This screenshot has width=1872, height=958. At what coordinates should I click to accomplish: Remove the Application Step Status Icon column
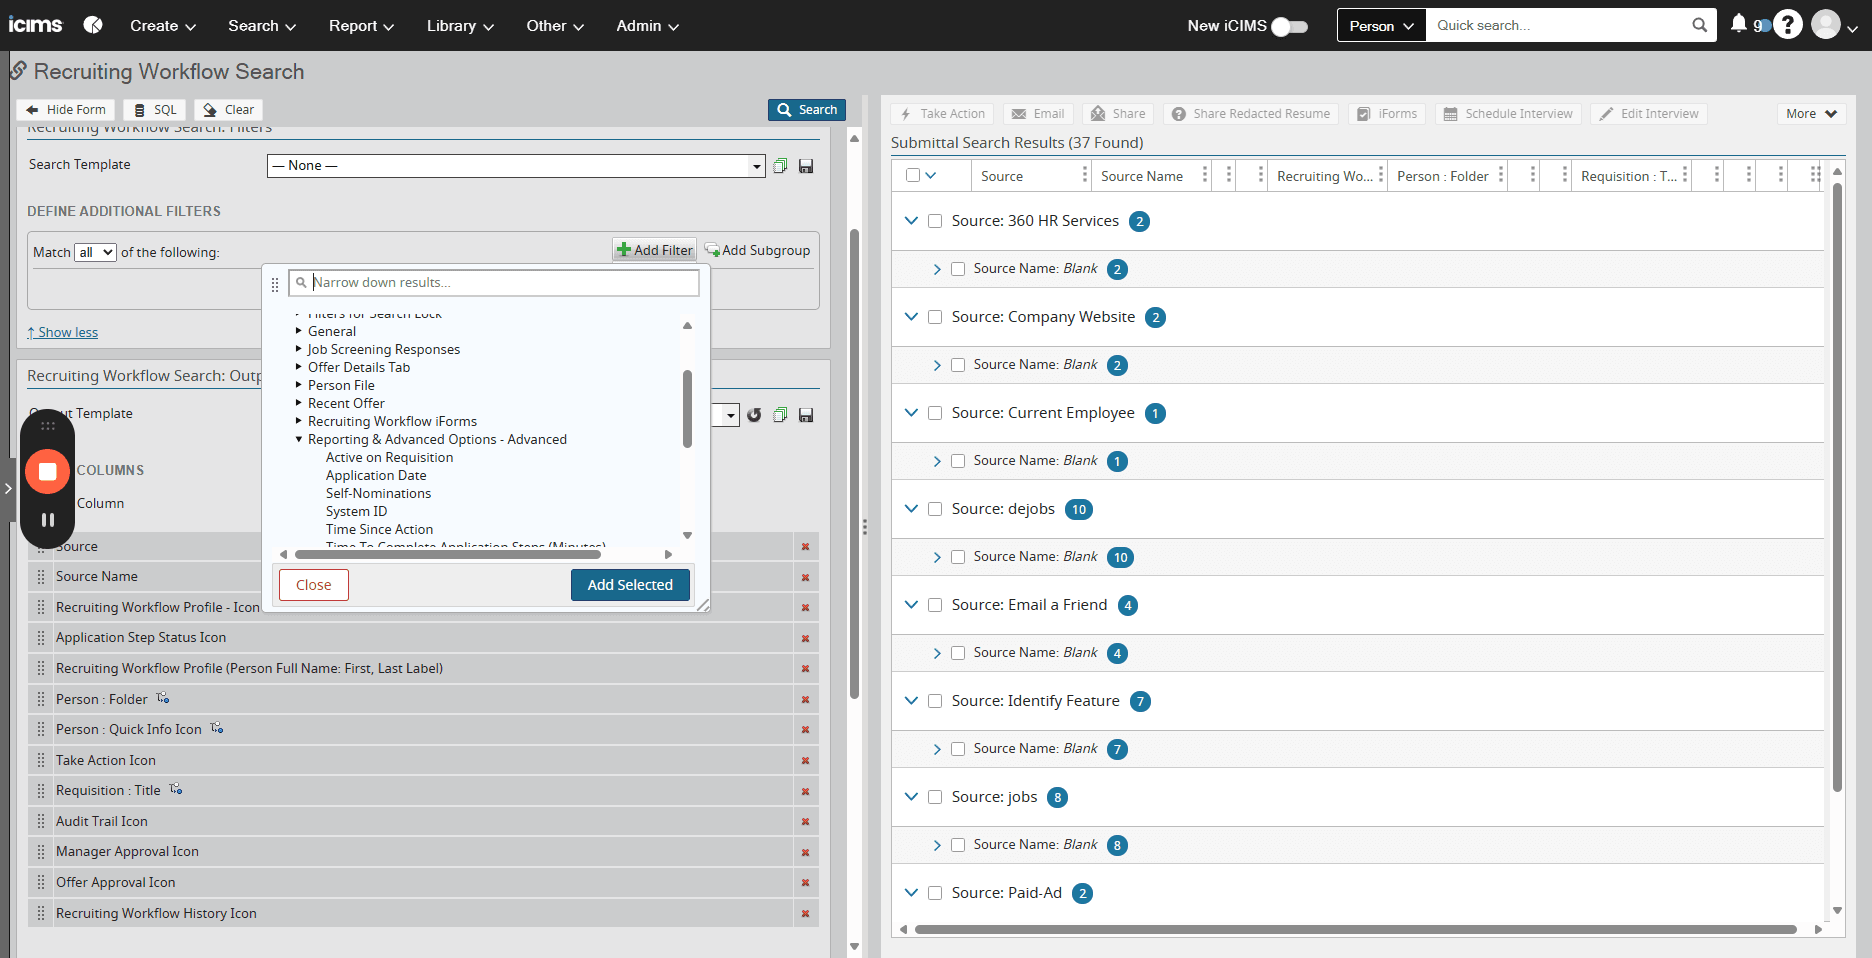click(805, 639)
